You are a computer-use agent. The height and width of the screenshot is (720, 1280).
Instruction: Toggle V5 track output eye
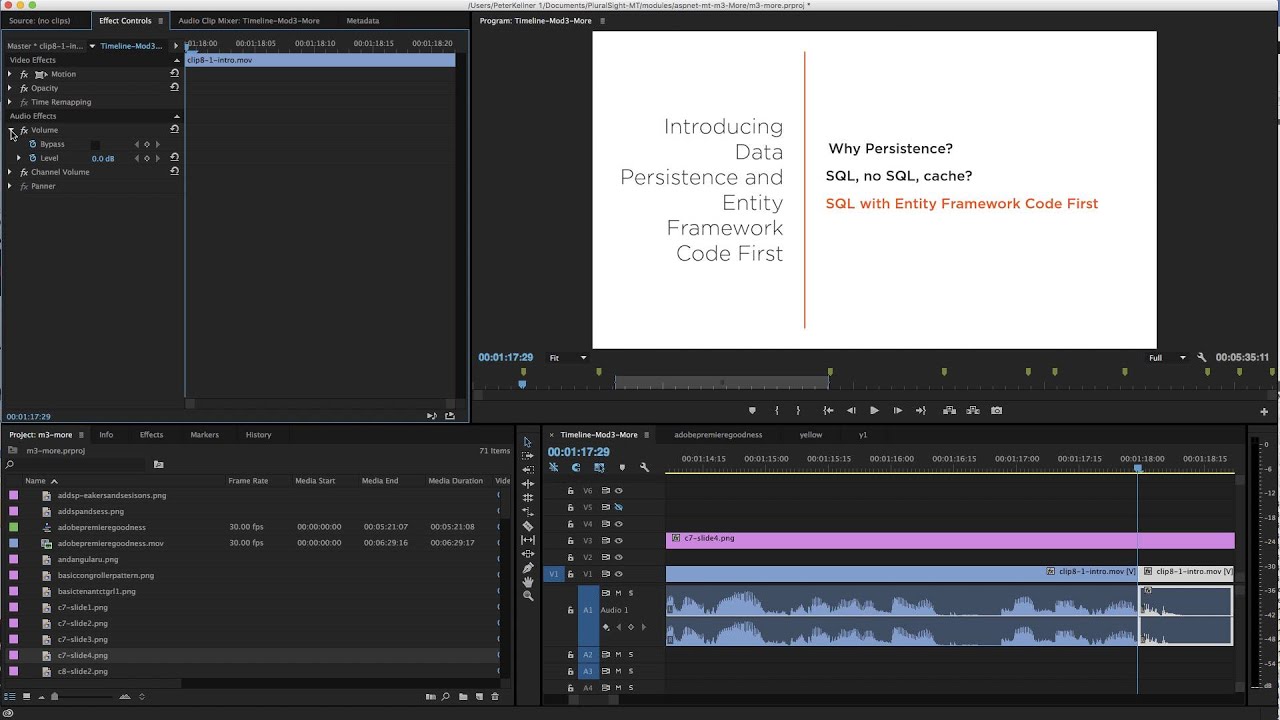[x=618, y=507]
